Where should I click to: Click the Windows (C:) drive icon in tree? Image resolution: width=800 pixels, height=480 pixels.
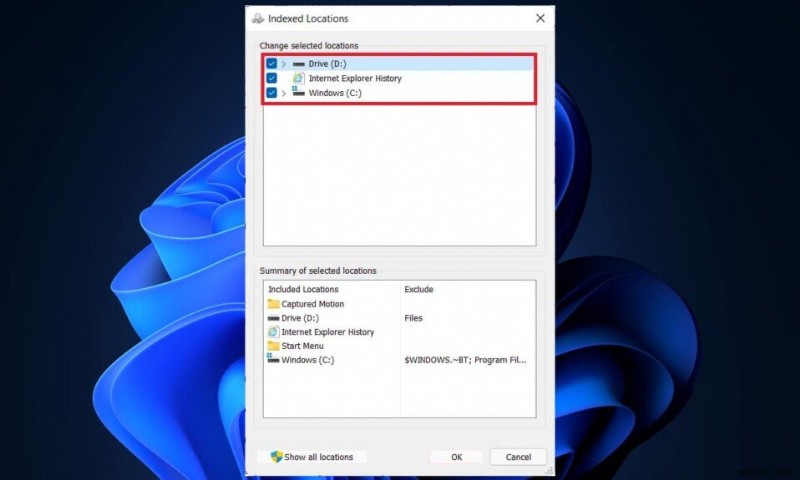click(298, 92)
